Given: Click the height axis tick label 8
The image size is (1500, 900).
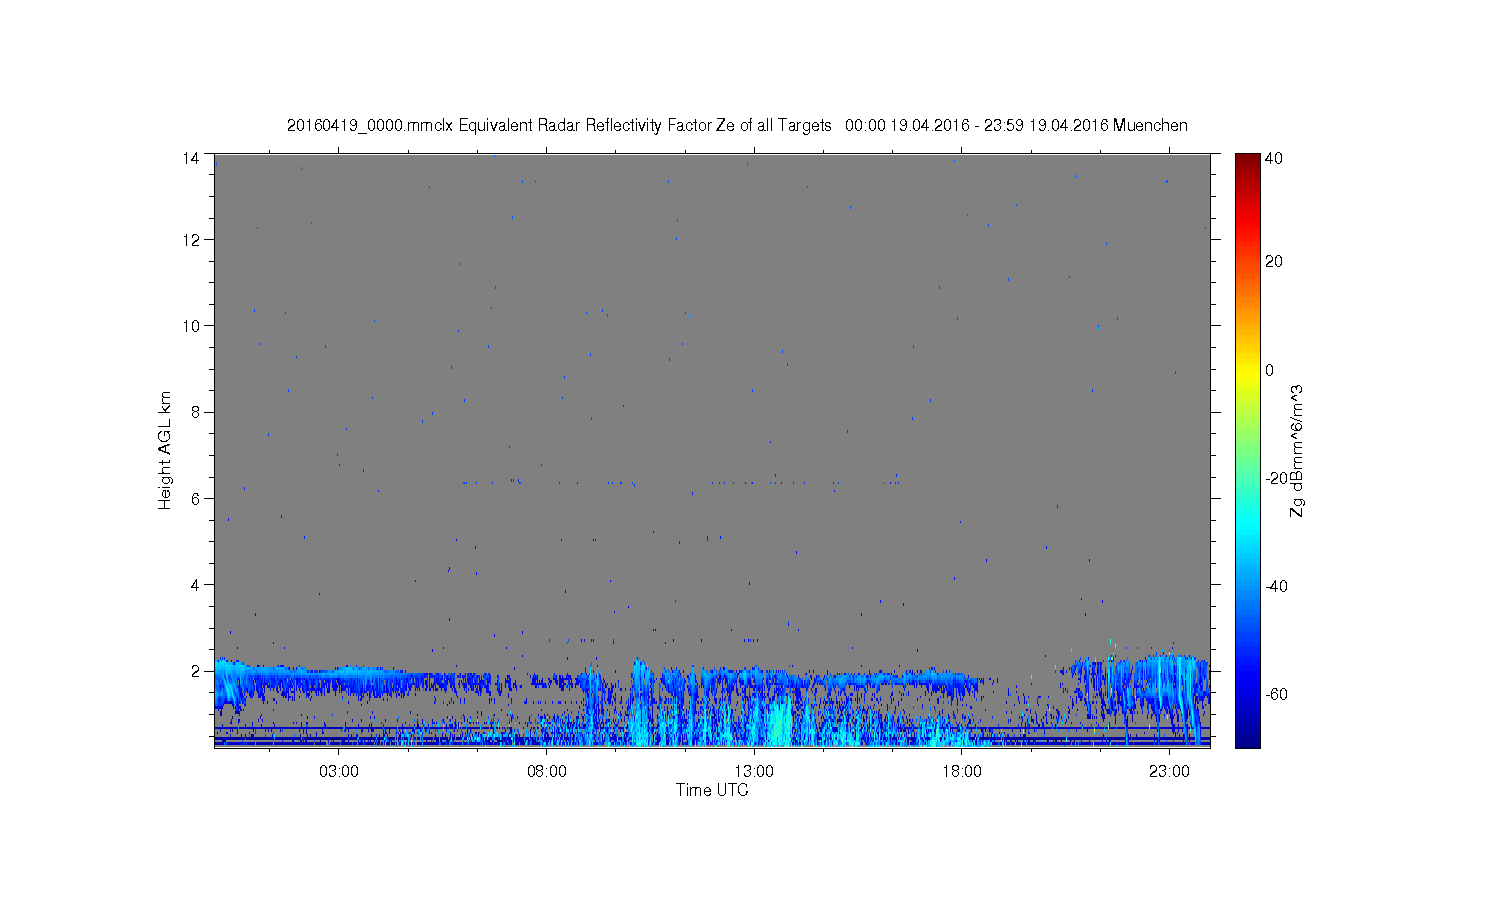Looking at the screenshot, I should 195,412.
